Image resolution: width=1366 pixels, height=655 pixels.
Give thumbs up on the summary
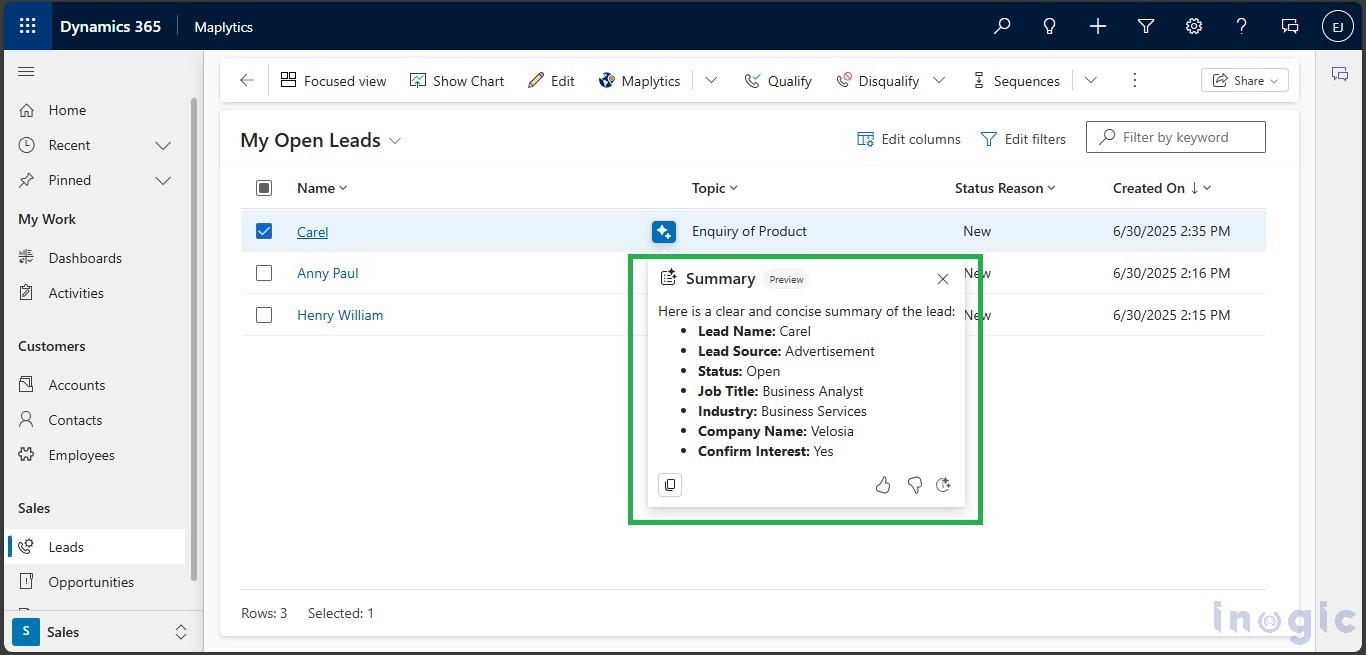point(883,485)
